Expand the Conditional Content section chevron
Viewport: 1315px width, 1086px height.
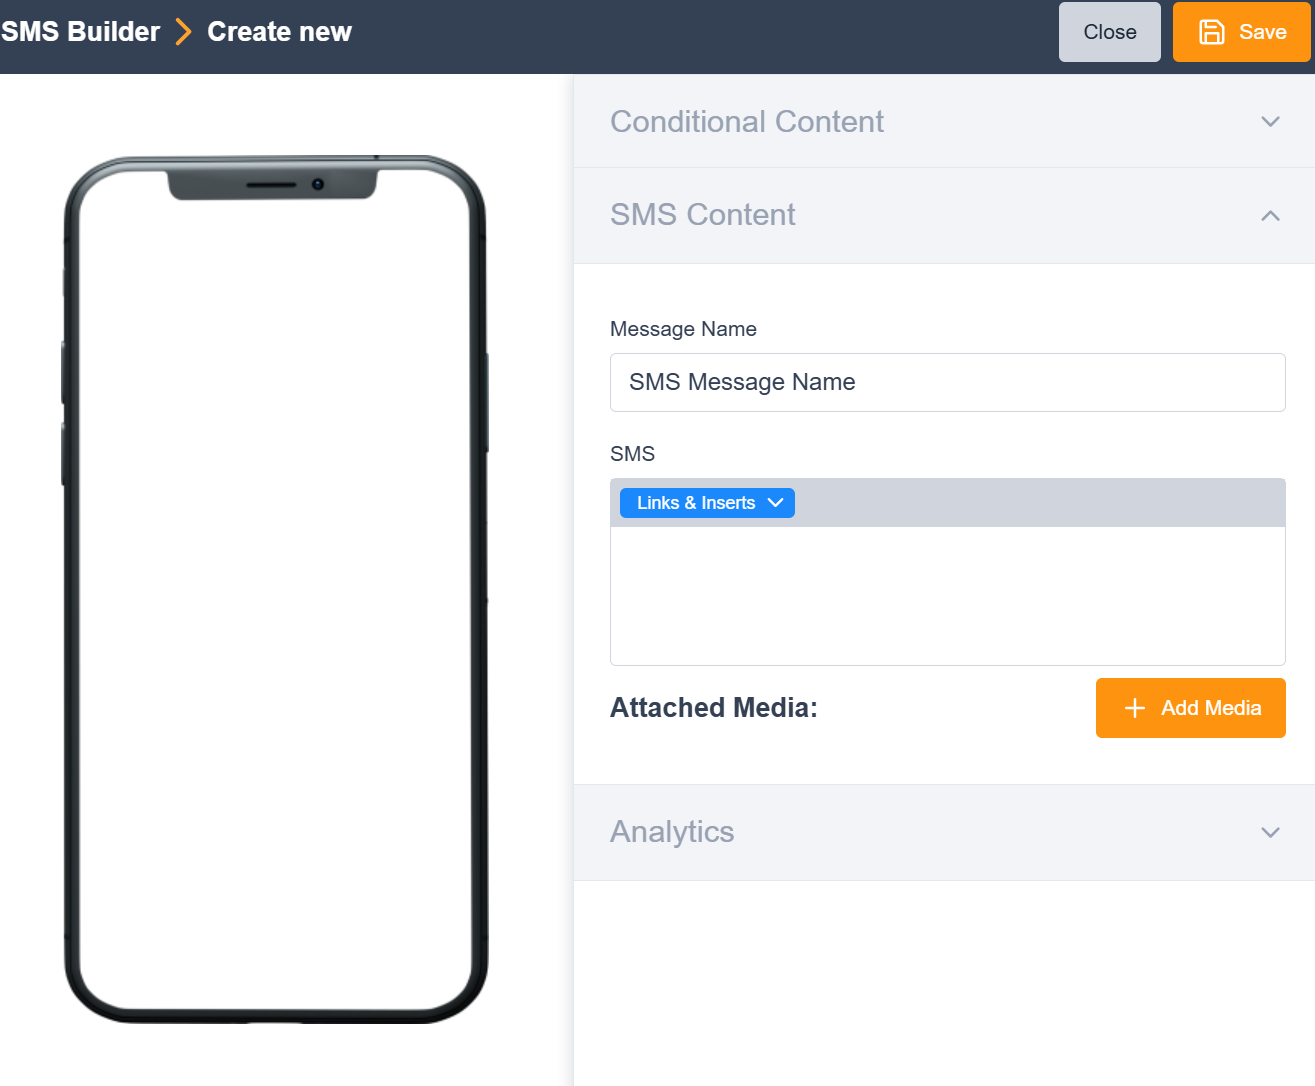pyautogui.click(x=1270, y=122)
